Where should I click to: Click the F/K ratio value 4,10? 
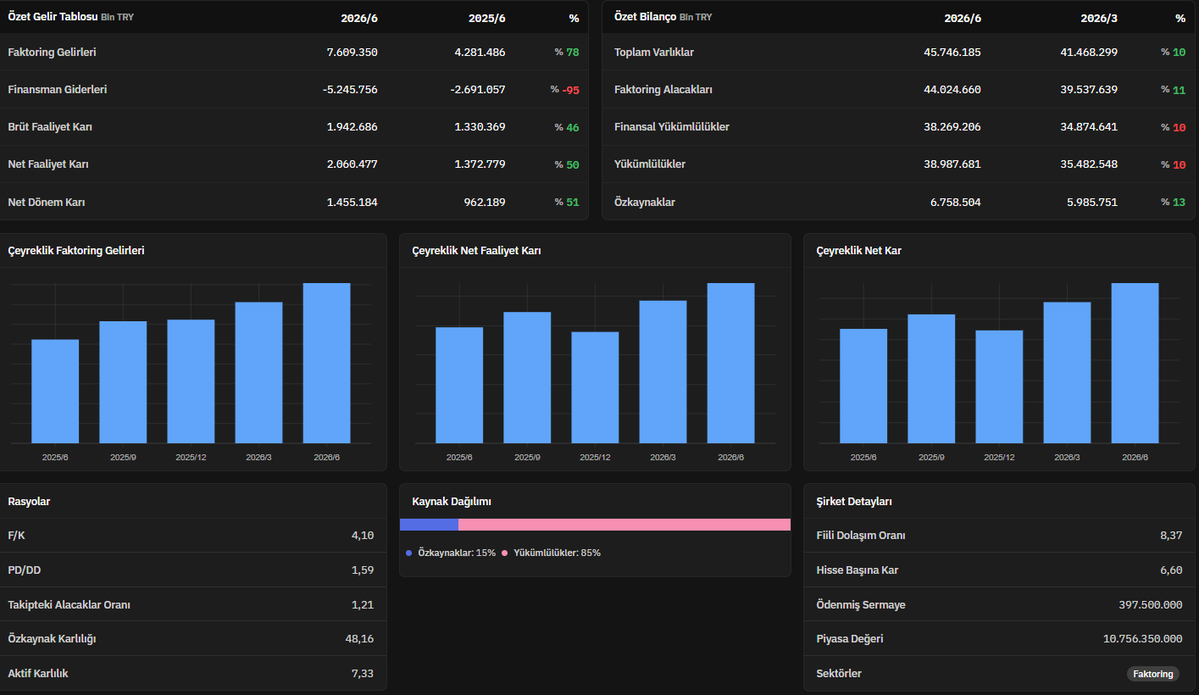tap(362, 536)
